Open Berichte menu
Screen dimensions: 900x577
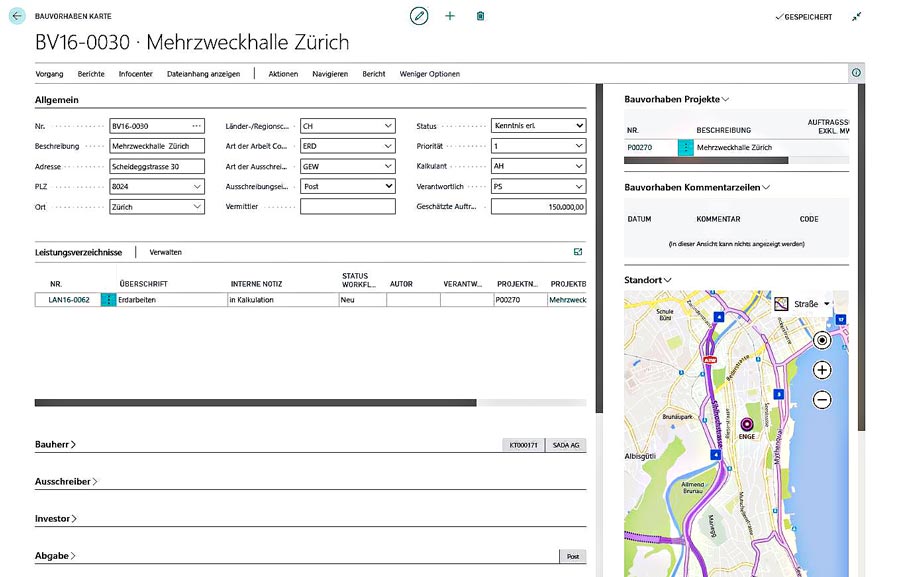[91, 74]
